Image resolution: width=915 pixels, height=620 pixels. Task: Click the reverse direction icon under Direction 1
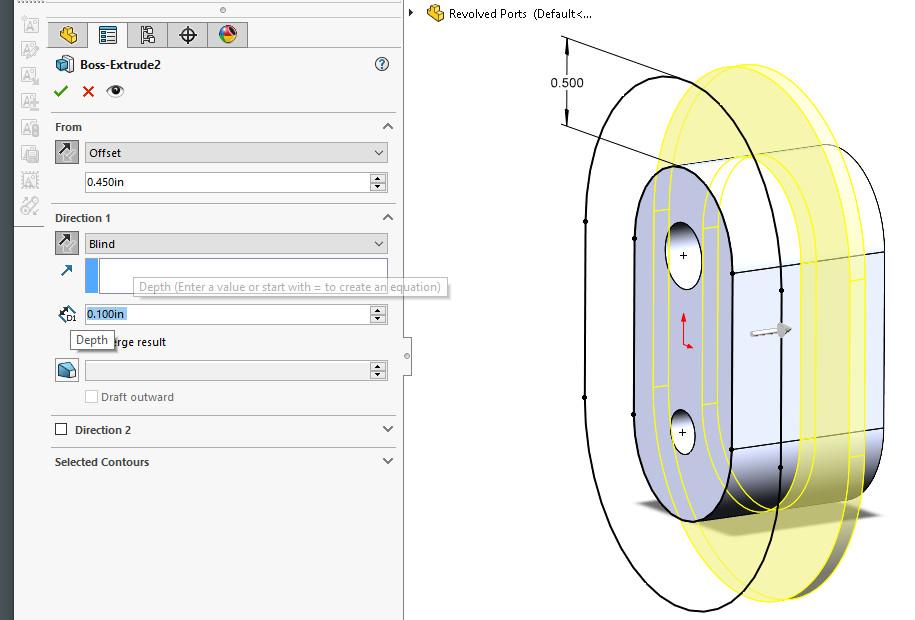click(65, 243)
